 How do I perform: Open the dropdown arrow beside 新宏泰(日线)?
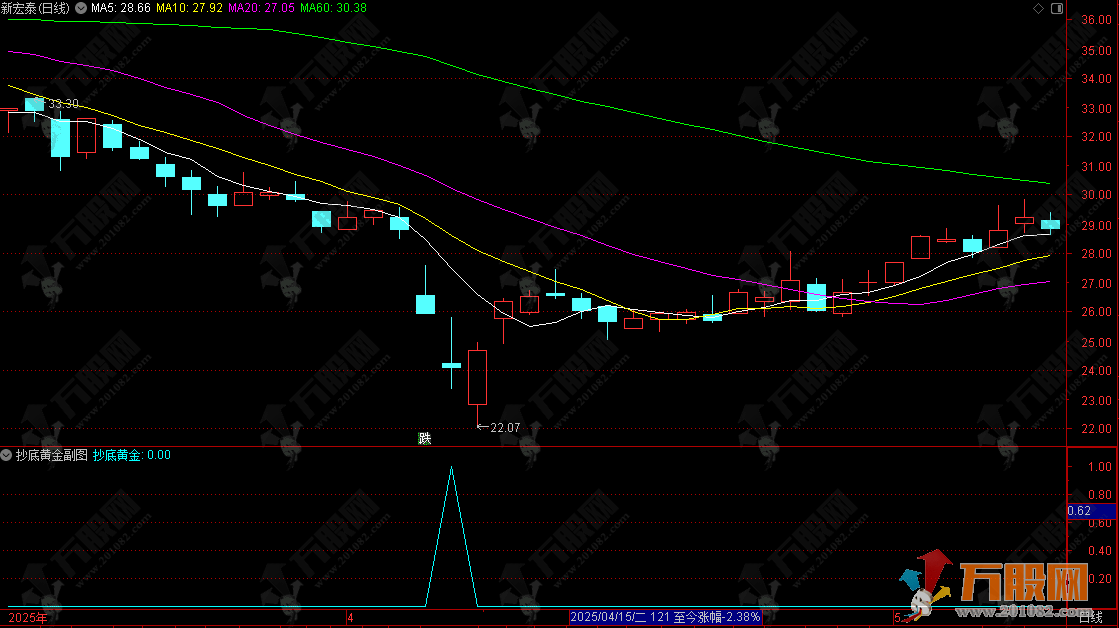click(x=81, y=8)
